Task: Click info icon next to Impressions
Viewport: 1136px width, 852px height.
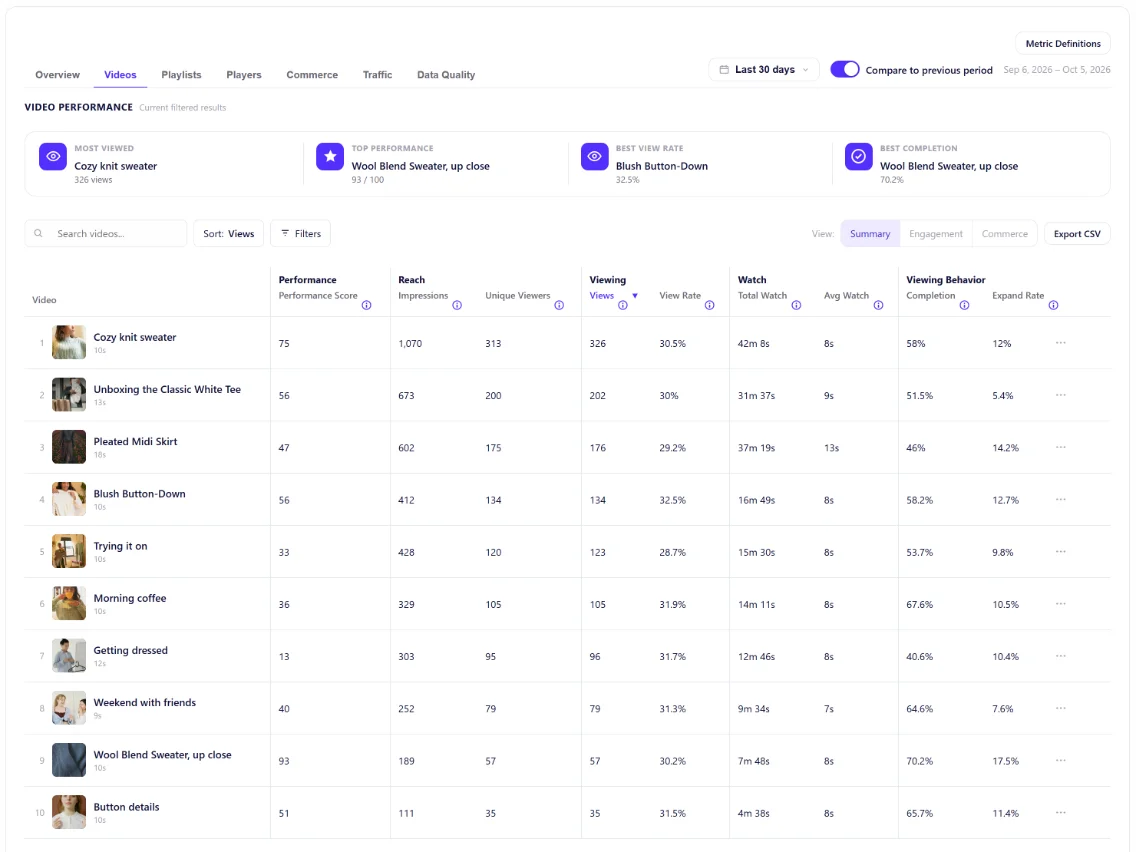Action: coord(457,305)
